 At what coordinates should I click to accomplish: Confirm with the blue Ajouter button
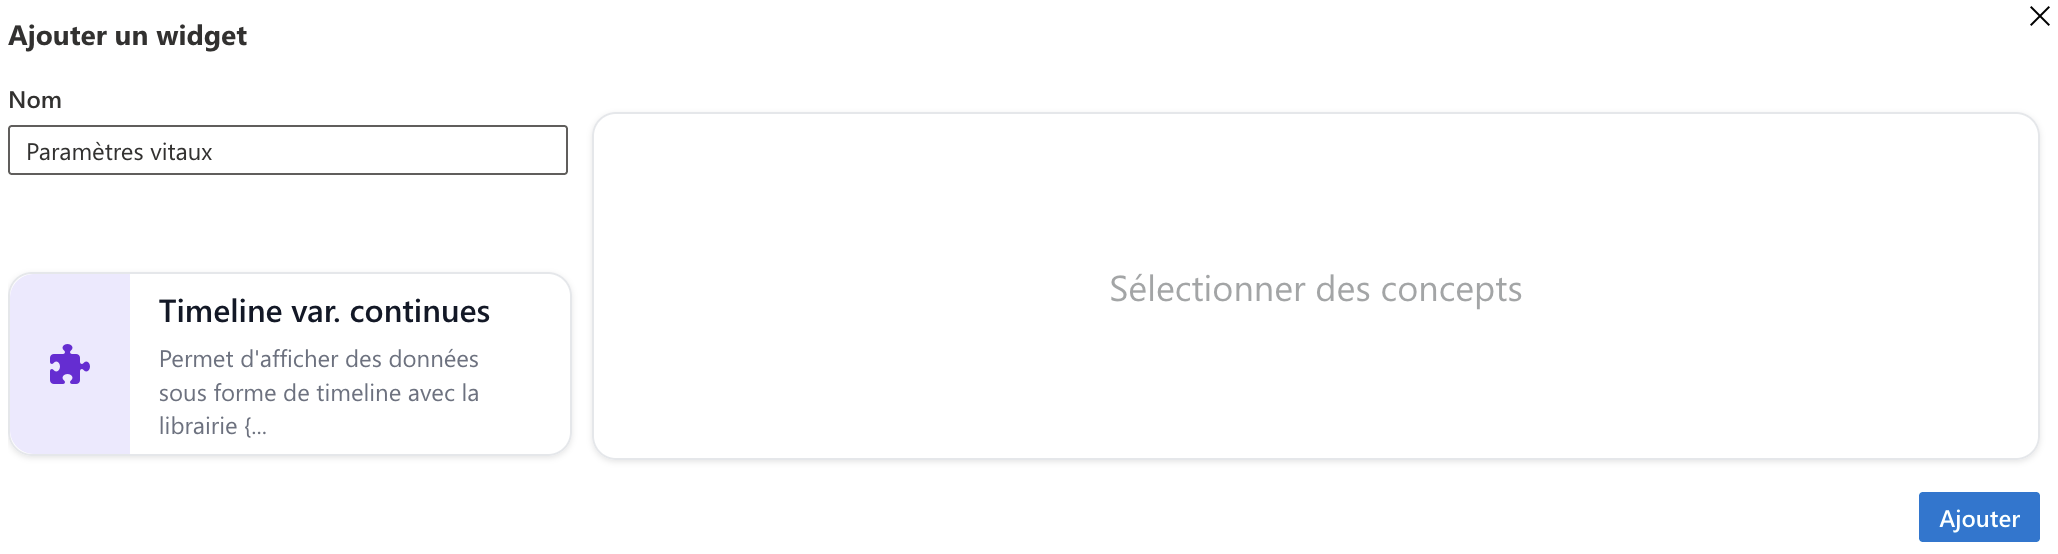pos(1978,518)
